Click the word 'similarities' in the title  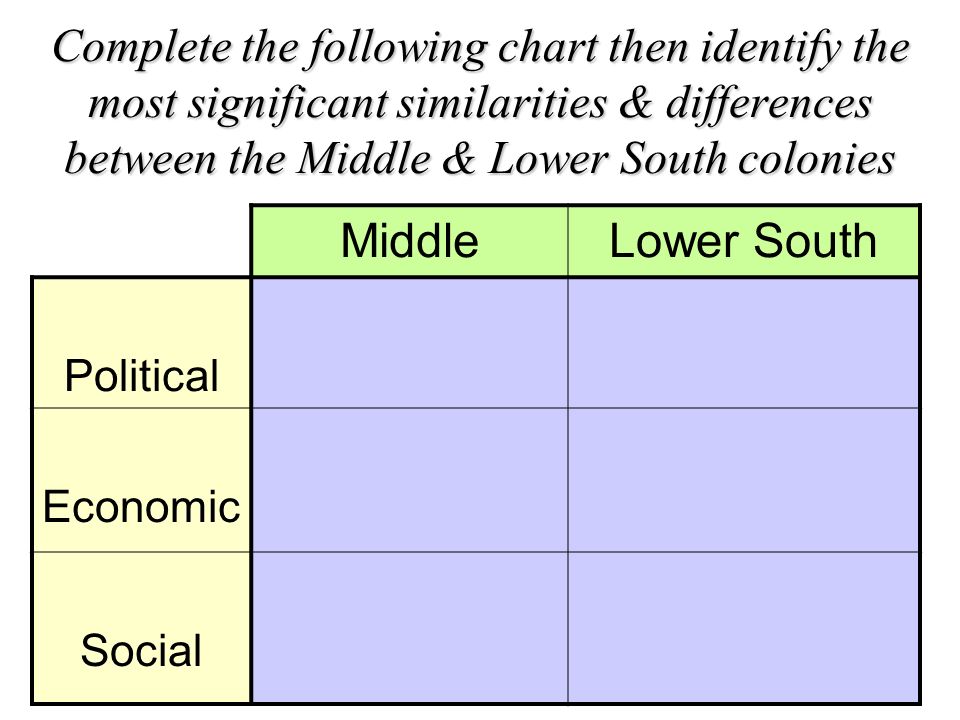502,103
